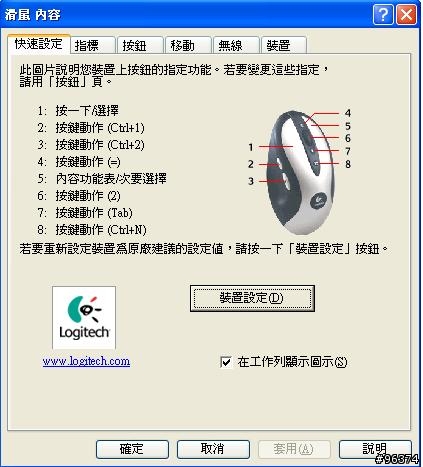Toggle 在工作列顯示圖示 checkbox
Image resolution: width=423 pixels, height=467 pixels.
pos(226,362)
